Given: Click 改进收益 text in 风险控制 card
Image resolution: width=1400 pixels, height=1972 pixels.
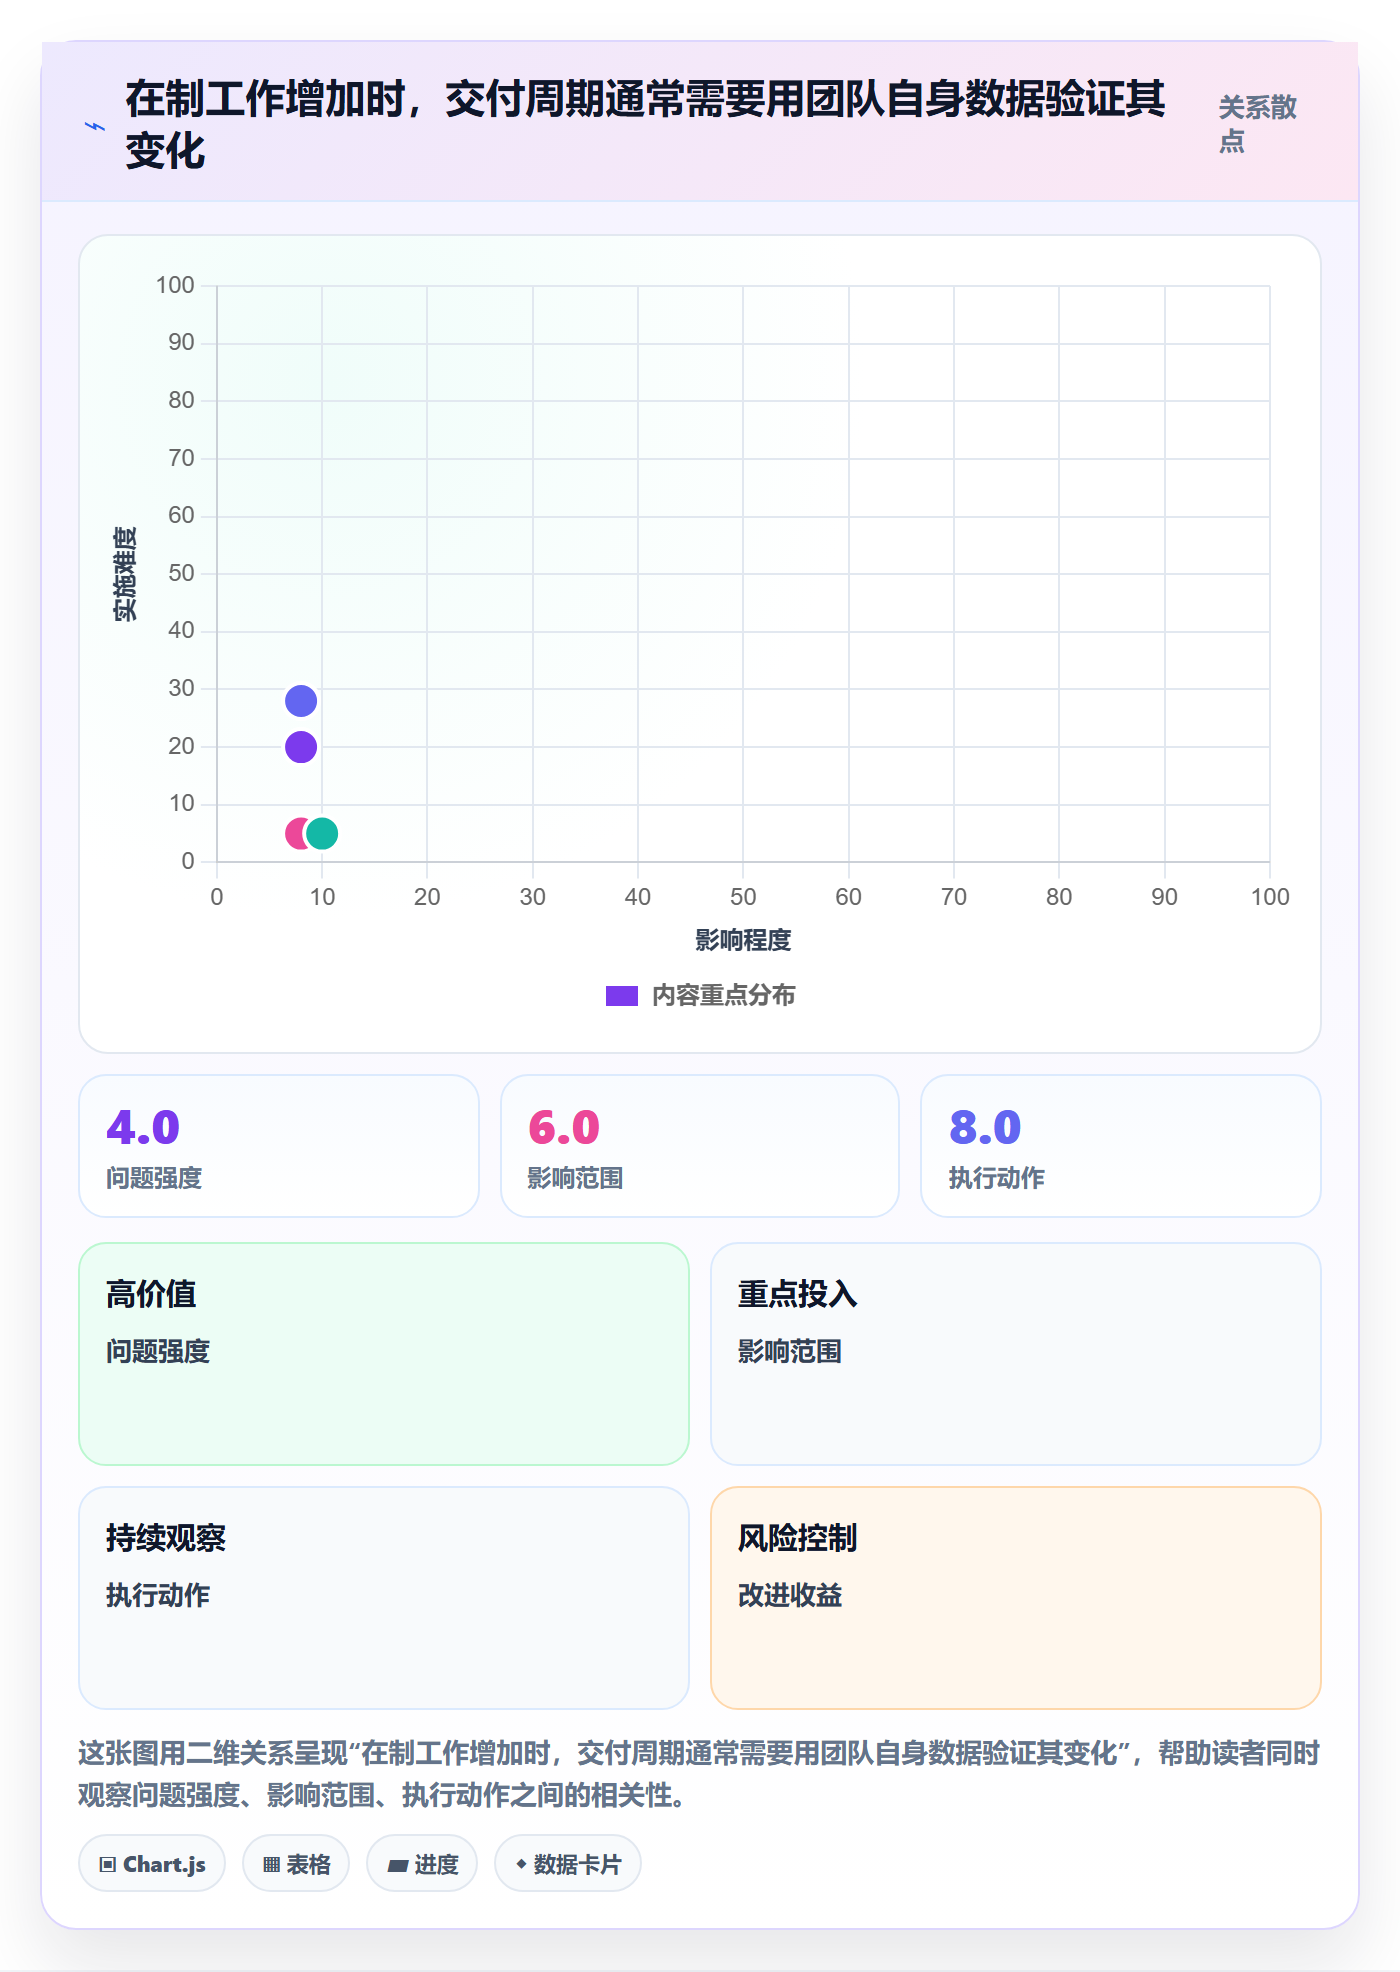Looking at the screenshot, I should (x=790, y=1595).
